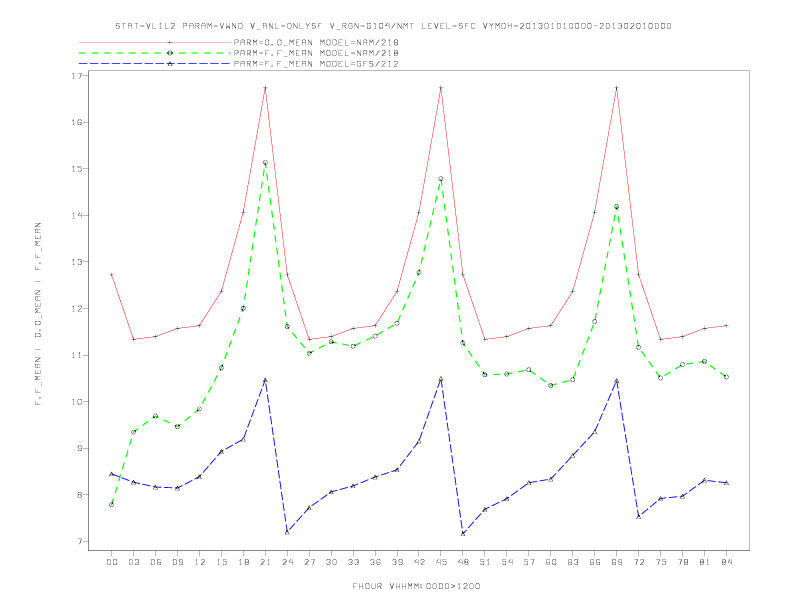
Task: Click the y-axis tick value 12
Action: point(77,309)
